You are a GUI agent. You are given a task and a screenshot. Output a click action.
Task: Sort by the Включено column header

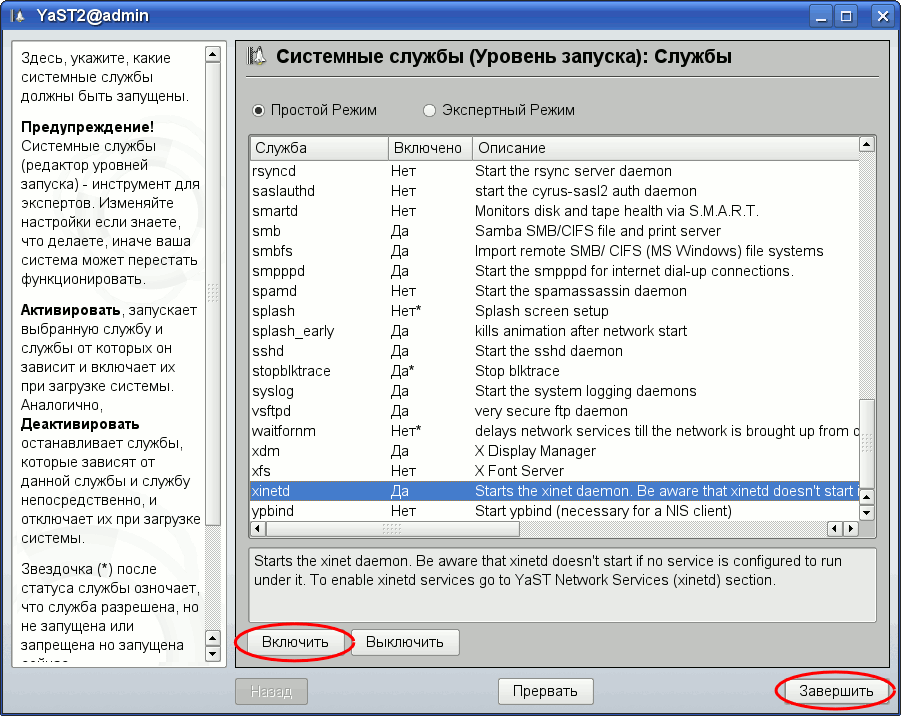[x=430, y=148]
